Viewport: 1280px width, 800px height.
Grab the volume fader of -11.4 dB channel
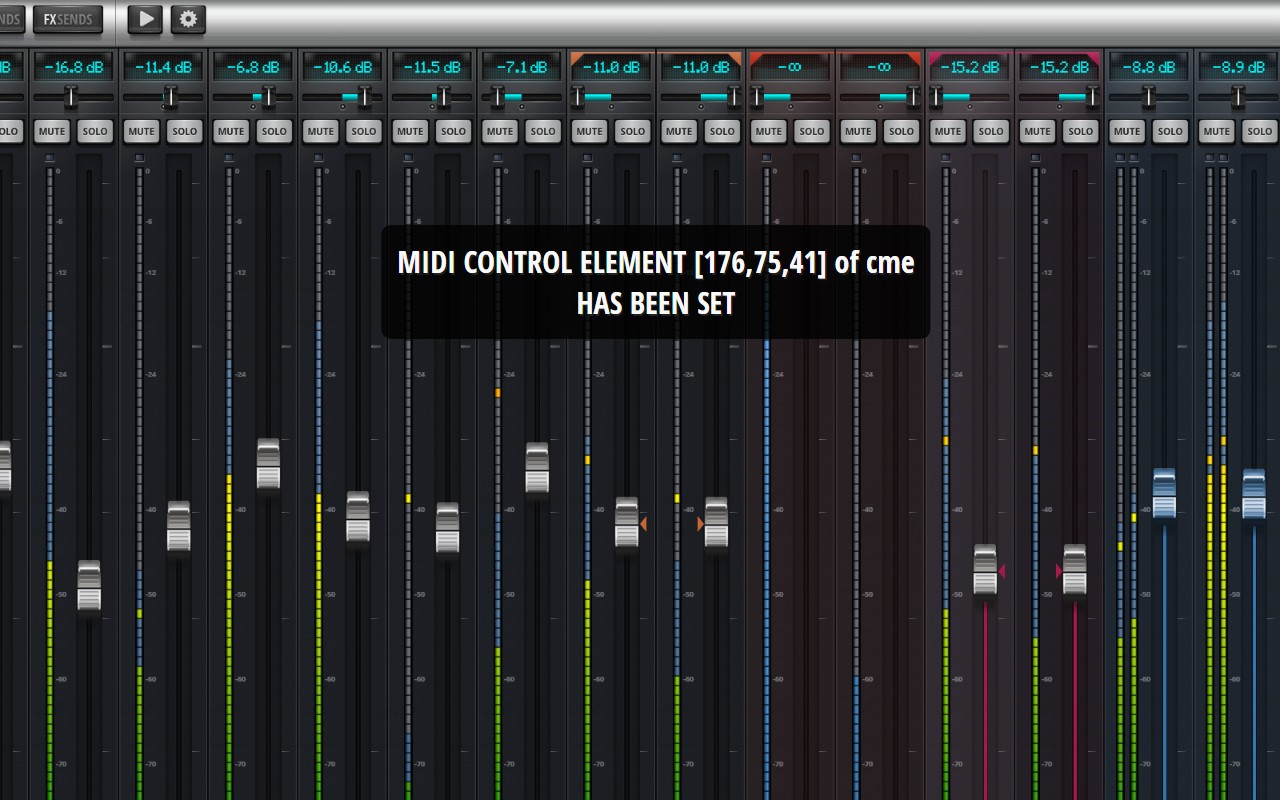point(179,527)
